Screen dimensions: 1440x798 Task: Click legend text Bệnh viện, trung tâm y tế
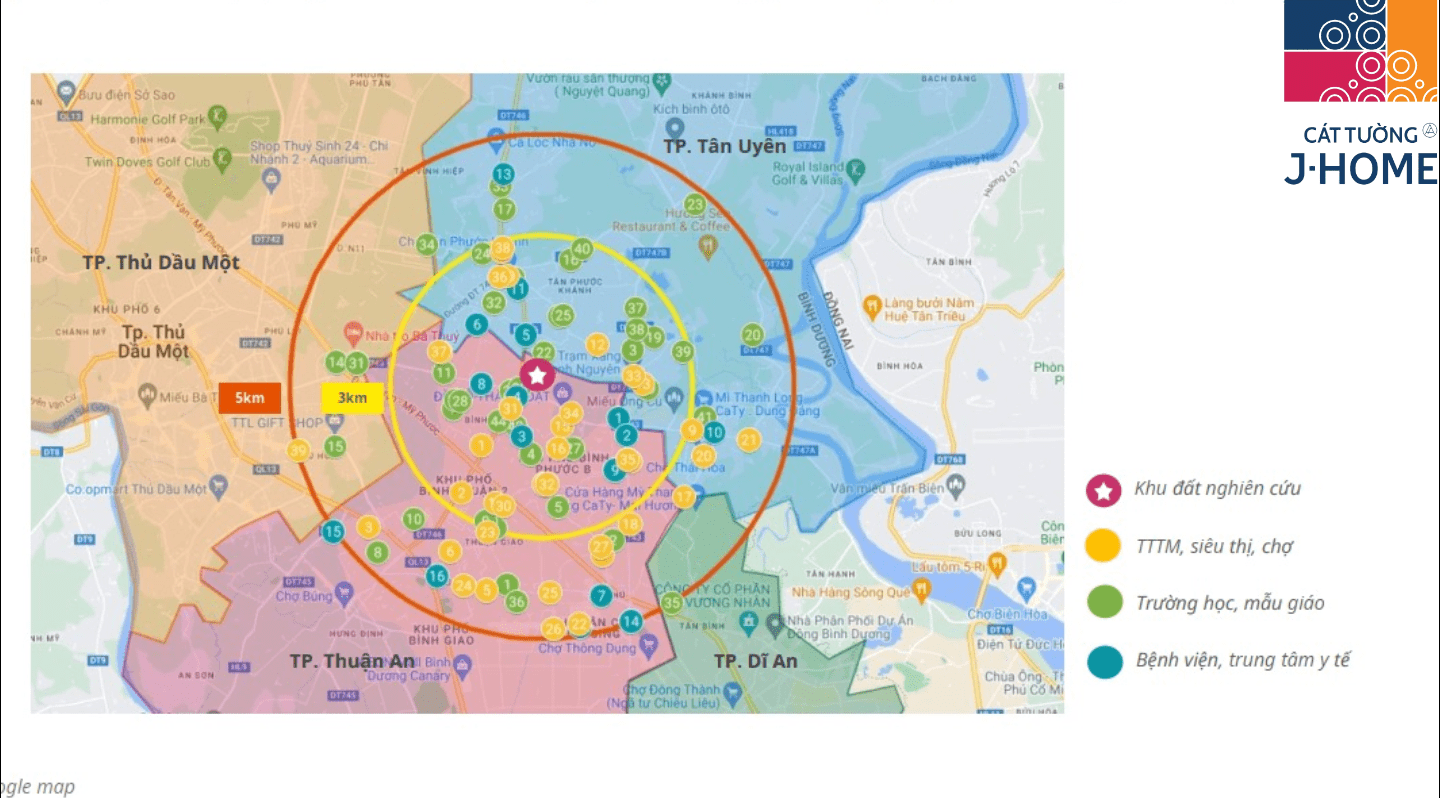tap(1243, 661)
